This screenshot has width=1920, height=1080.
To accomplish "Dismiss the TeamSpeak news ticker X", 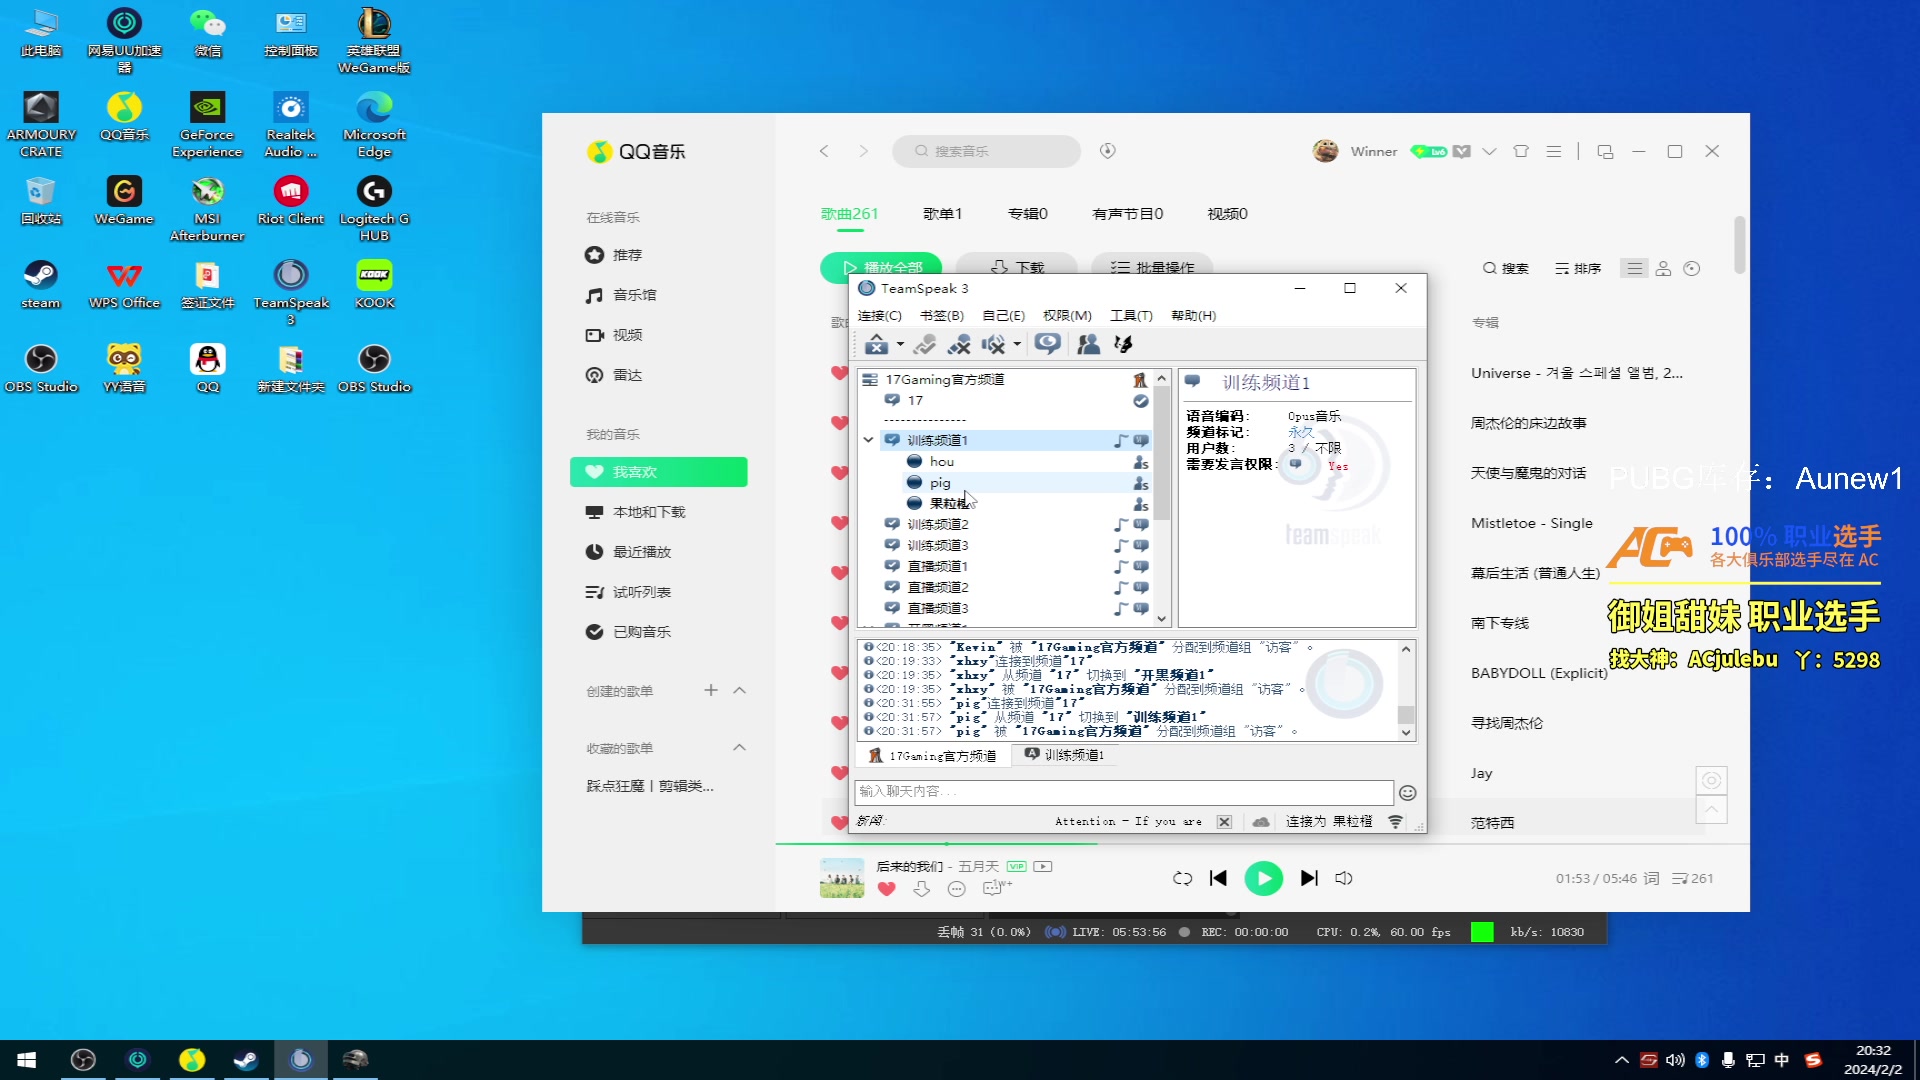I will coord(1224,821).
